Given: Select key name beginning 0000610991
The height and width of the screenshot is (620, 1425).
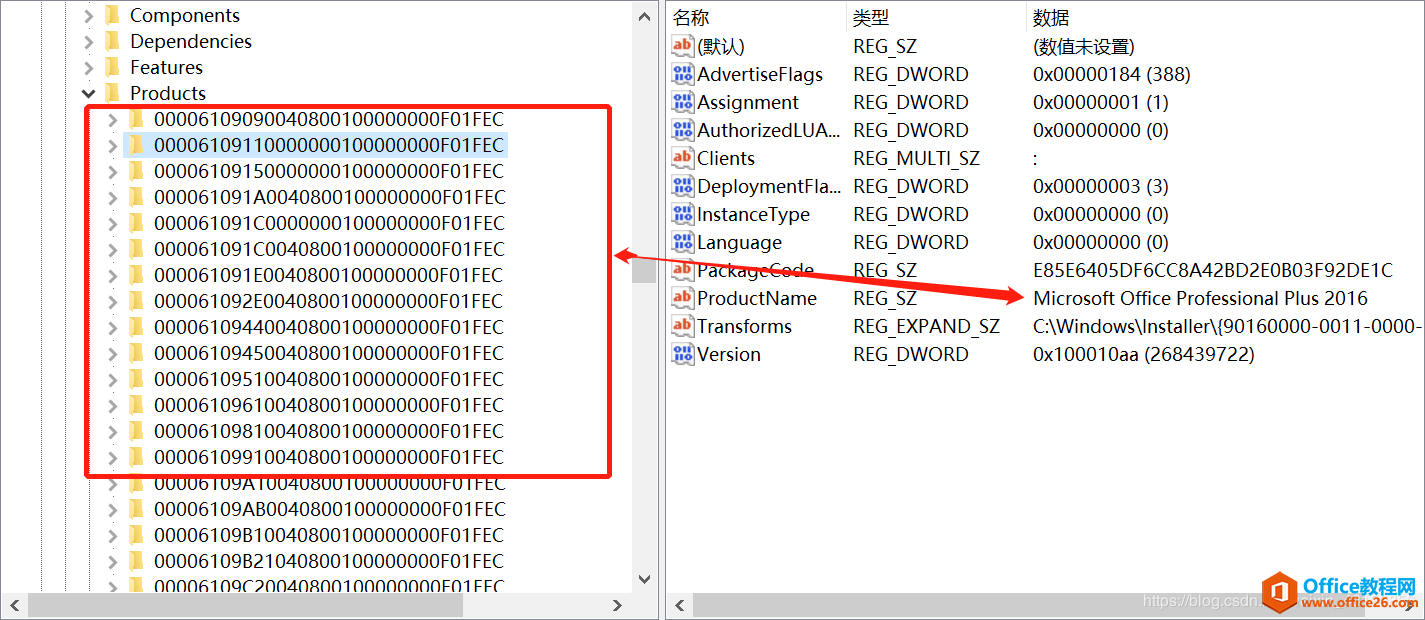Looking at the screenshot, I should [x=329, y=457].
